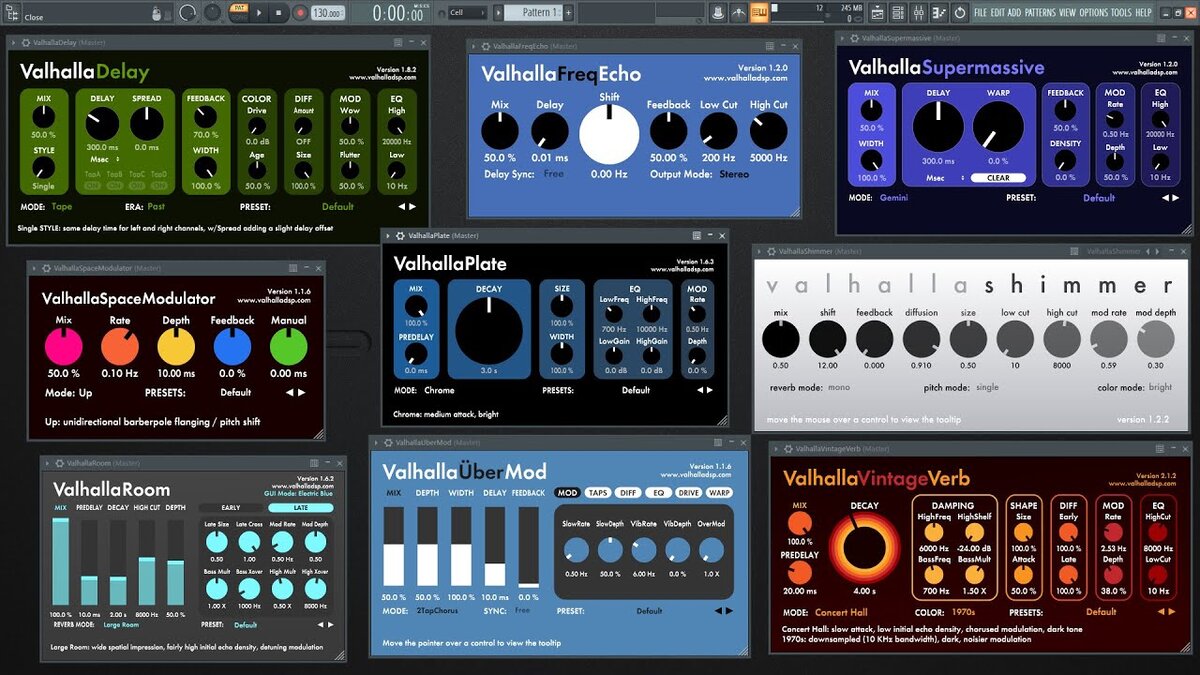Image resolution: width=1200 pixels, height=675 pixels.
Task: Select EARLY tab in ValhallaRoom
Action: click(231, 508)
